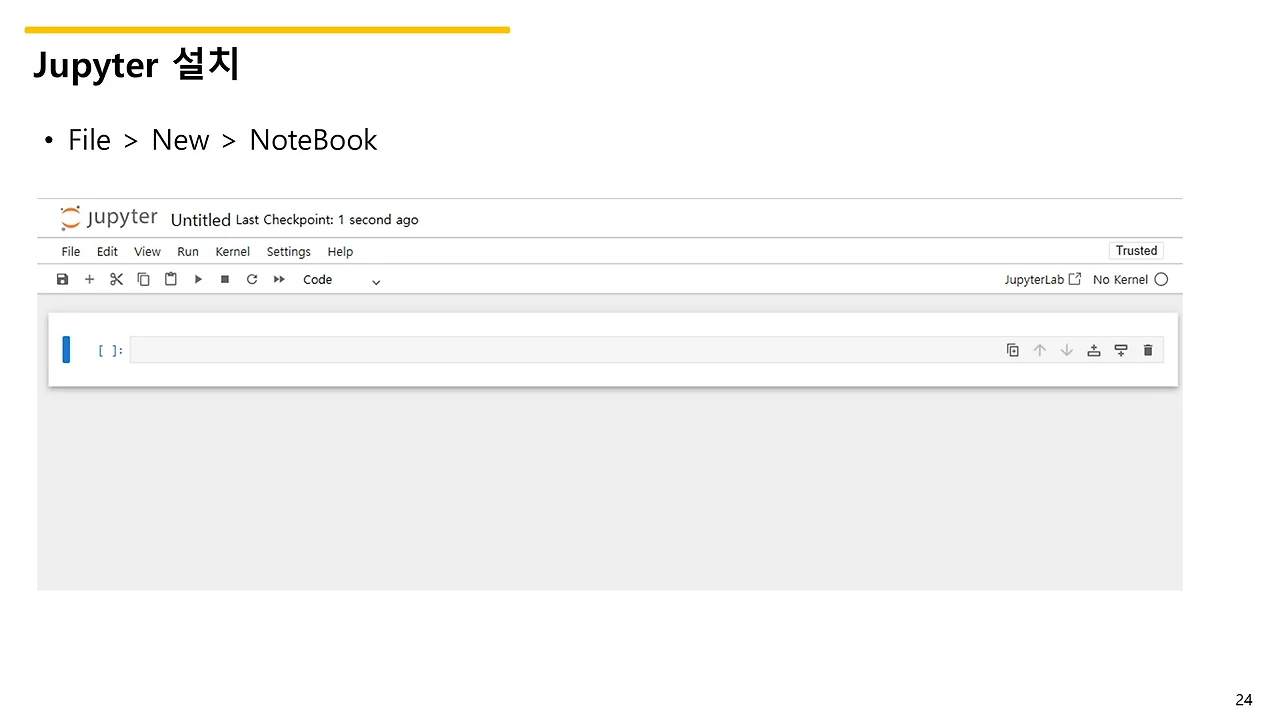Move the cell down with the arrow

tap(1067, 350)
